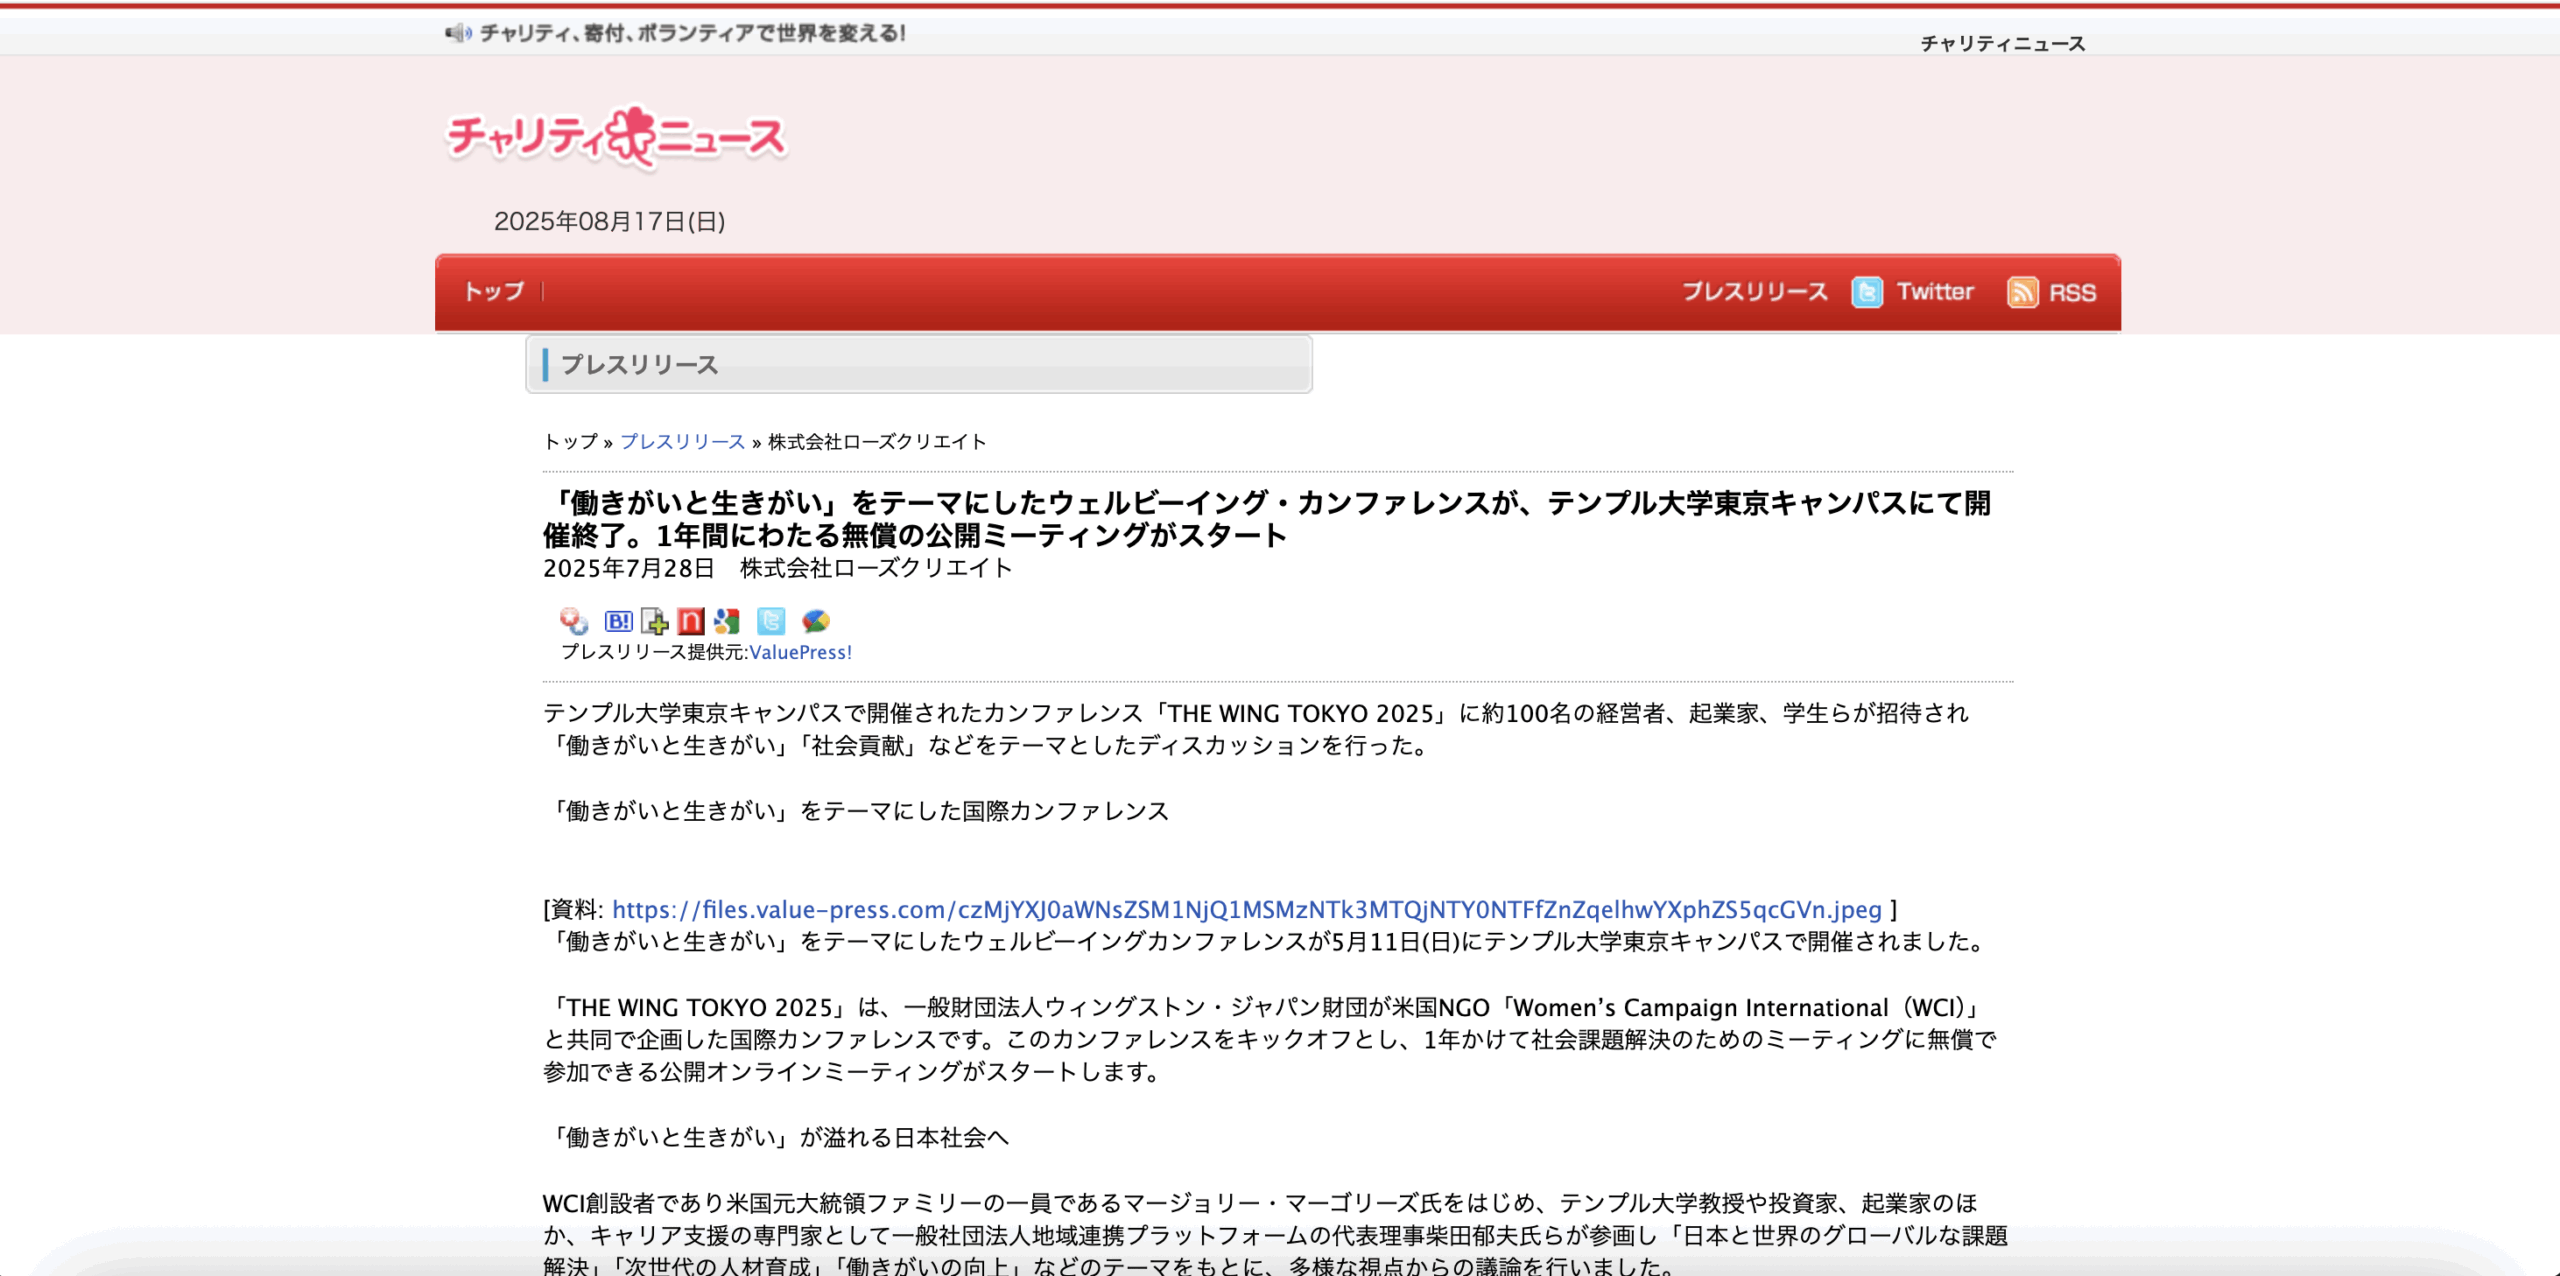
Task: Click the チャリティニュース site logo
Action: [x=617, y=137]
